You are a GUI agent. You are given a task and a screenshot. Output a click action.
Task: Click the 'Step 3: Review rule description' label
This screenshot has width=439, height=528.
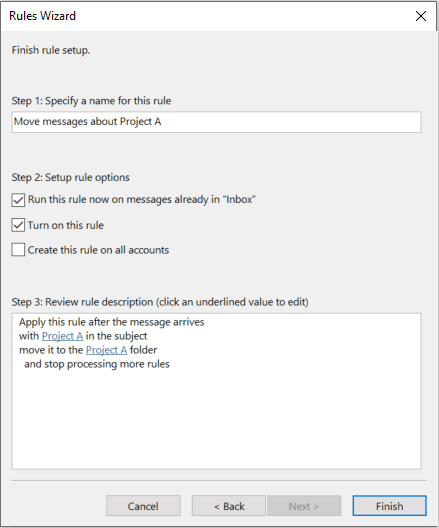pyautogui.click(x=160, y=302)
